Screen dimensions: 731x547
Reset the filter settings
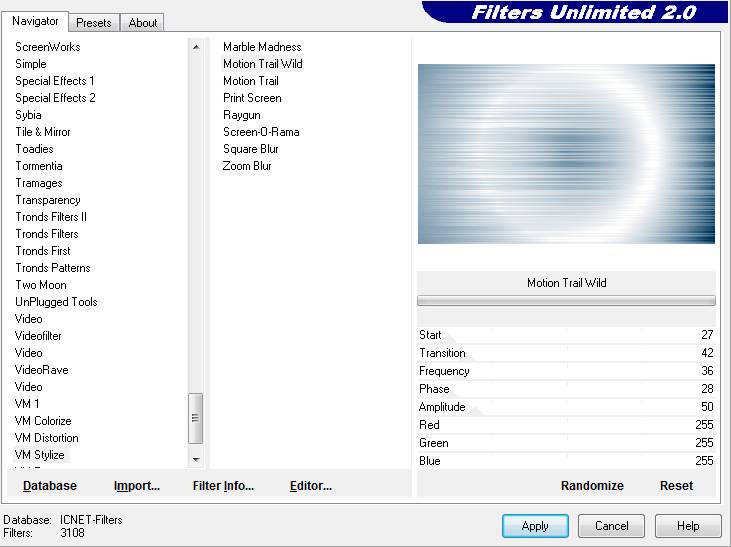click(676, 485)
